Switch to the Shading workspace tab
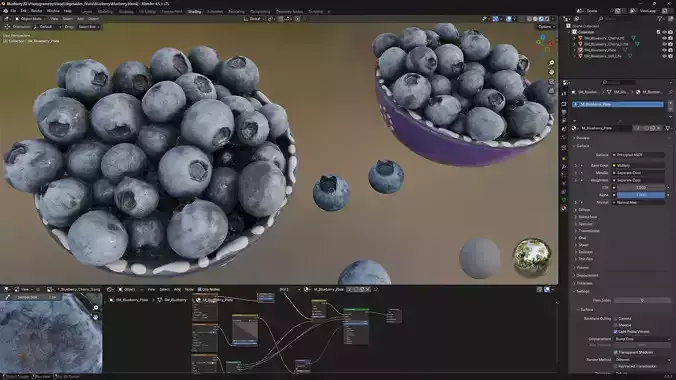 pyautogui.click(x=194, y=12)
